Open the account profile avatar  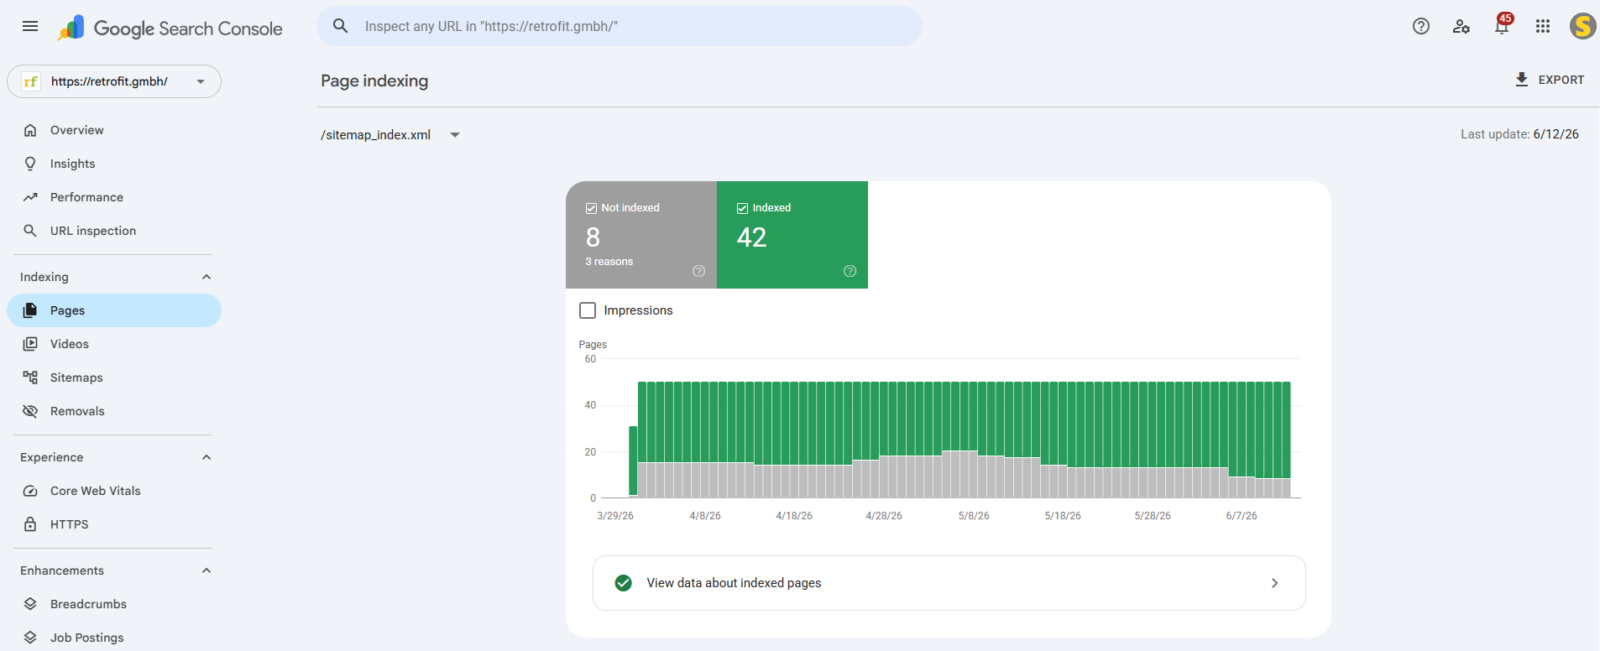point(1582,26)
